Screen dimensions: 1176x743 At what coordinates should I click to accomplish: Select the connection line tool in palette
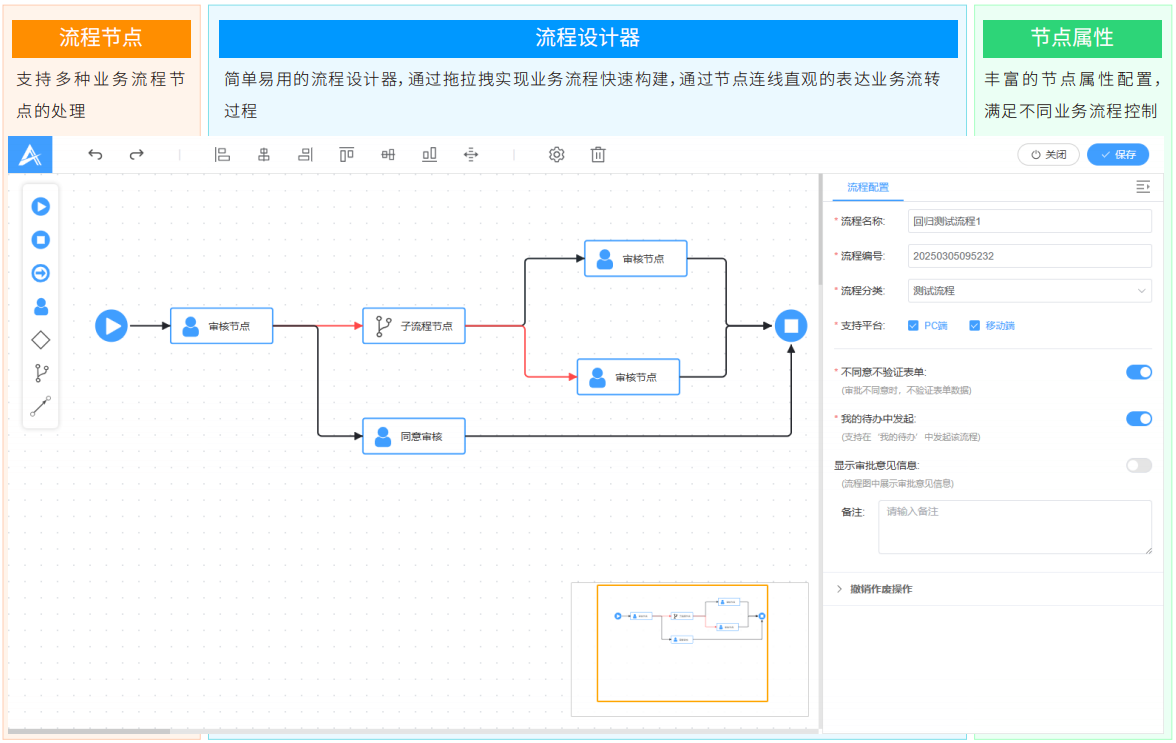[x=41, y=406]
